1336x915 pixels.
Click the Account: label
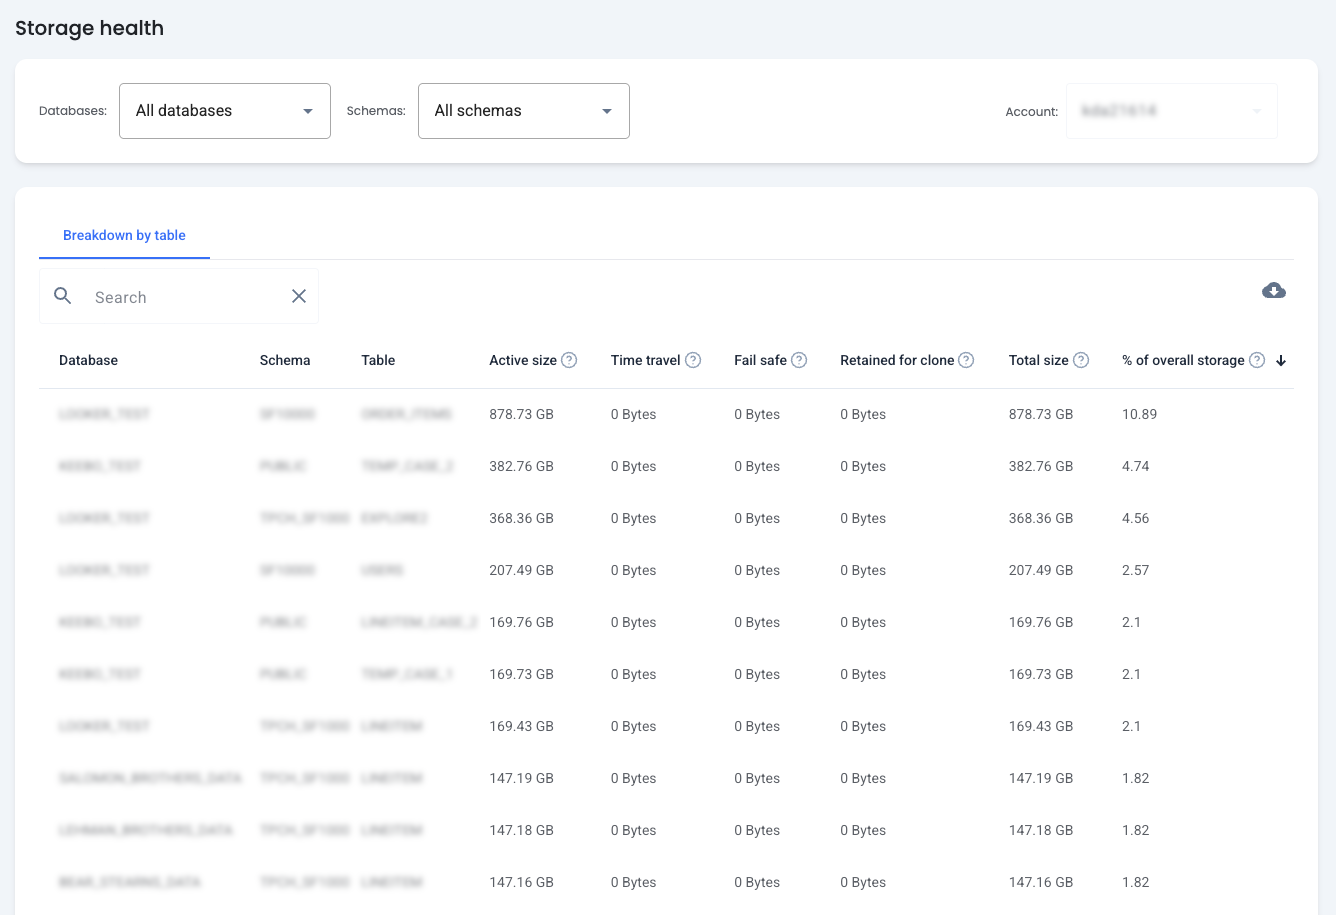point(1032,112)
